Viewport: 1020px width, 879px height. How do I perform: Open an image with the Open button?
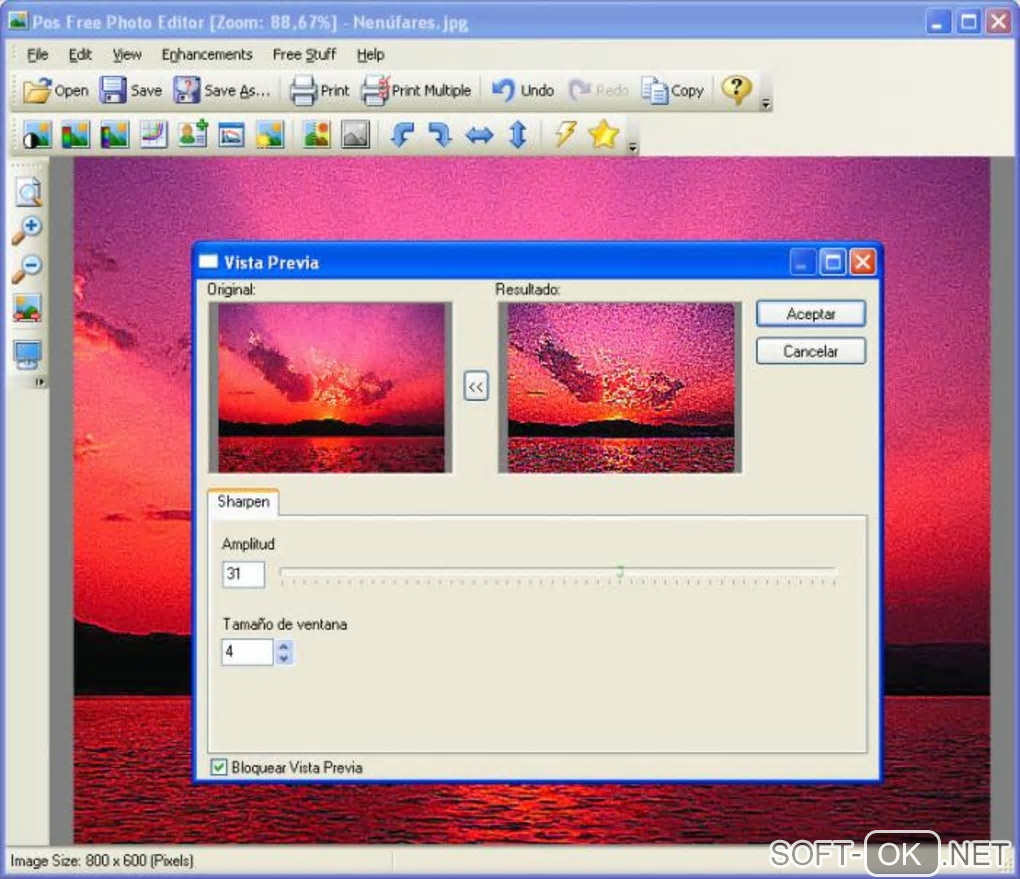[55, 90]
